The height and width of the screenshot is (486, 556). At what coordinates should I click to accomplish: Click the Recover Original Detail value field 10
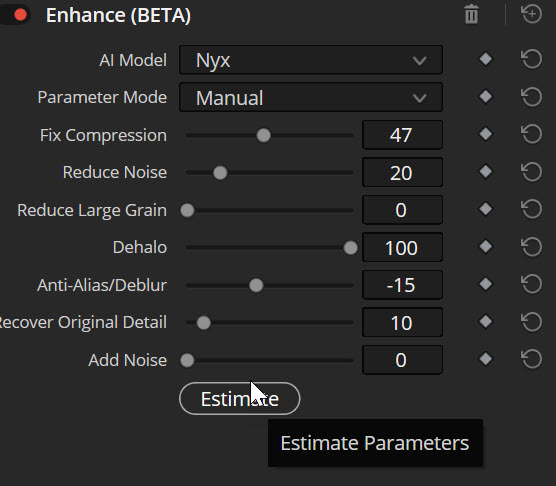(402, 323)
